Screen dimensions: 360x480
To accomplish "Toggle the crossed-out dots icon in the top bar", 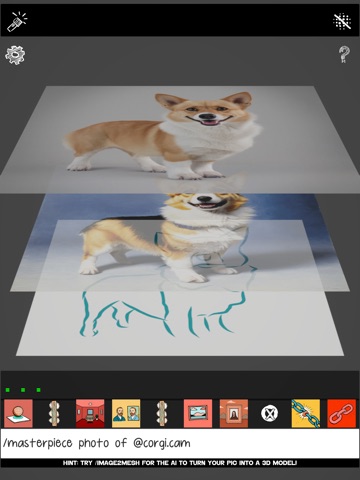I will (342, 22).
